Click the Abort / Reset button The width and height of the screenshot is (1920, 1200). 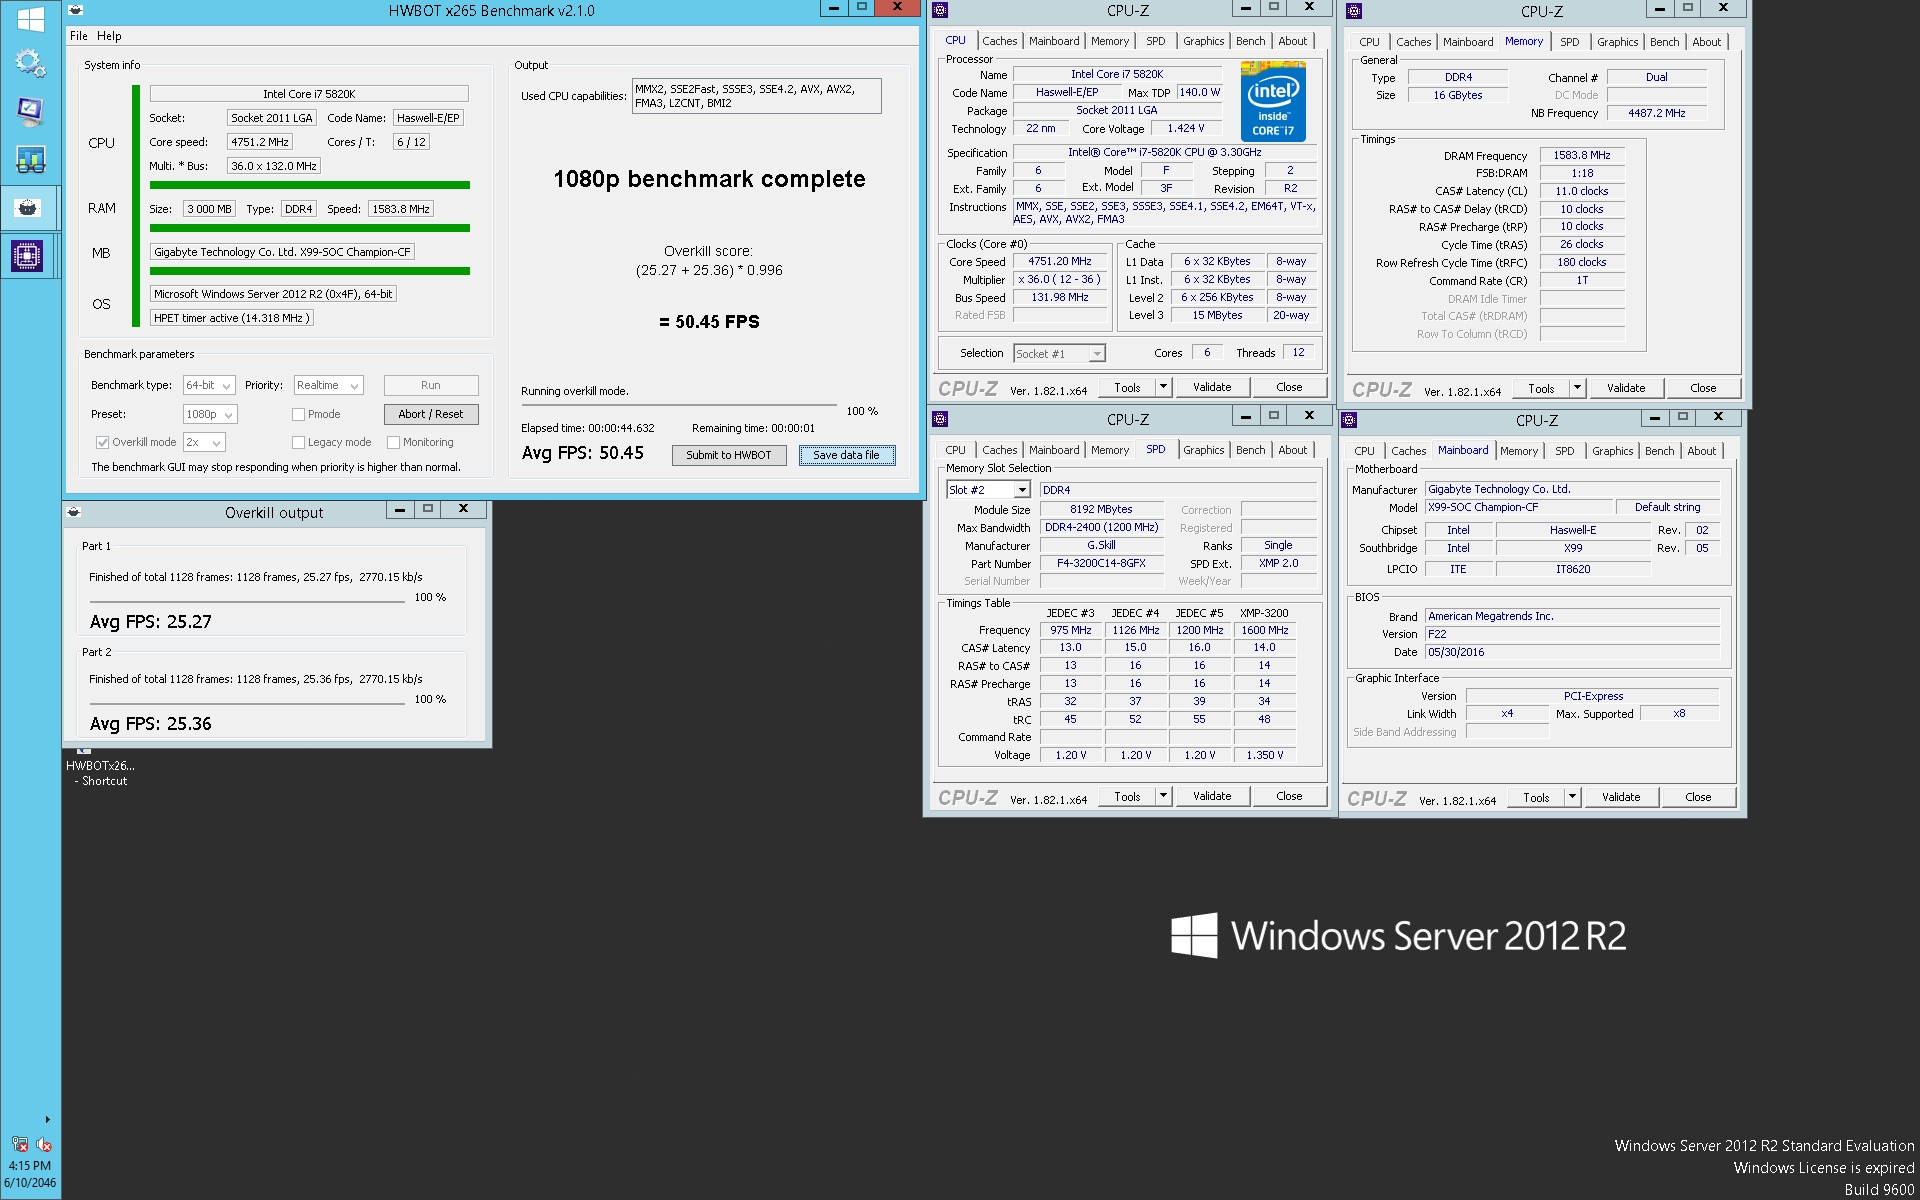click(430, 414)
